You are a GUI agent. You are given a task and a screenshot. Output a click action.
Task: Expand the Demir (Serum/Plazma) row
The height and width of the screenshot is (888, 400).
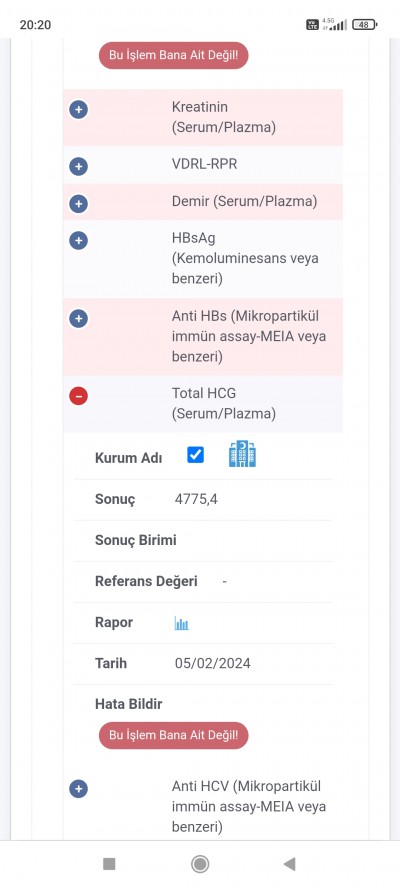pyautogui.click(x=78, y=203)
